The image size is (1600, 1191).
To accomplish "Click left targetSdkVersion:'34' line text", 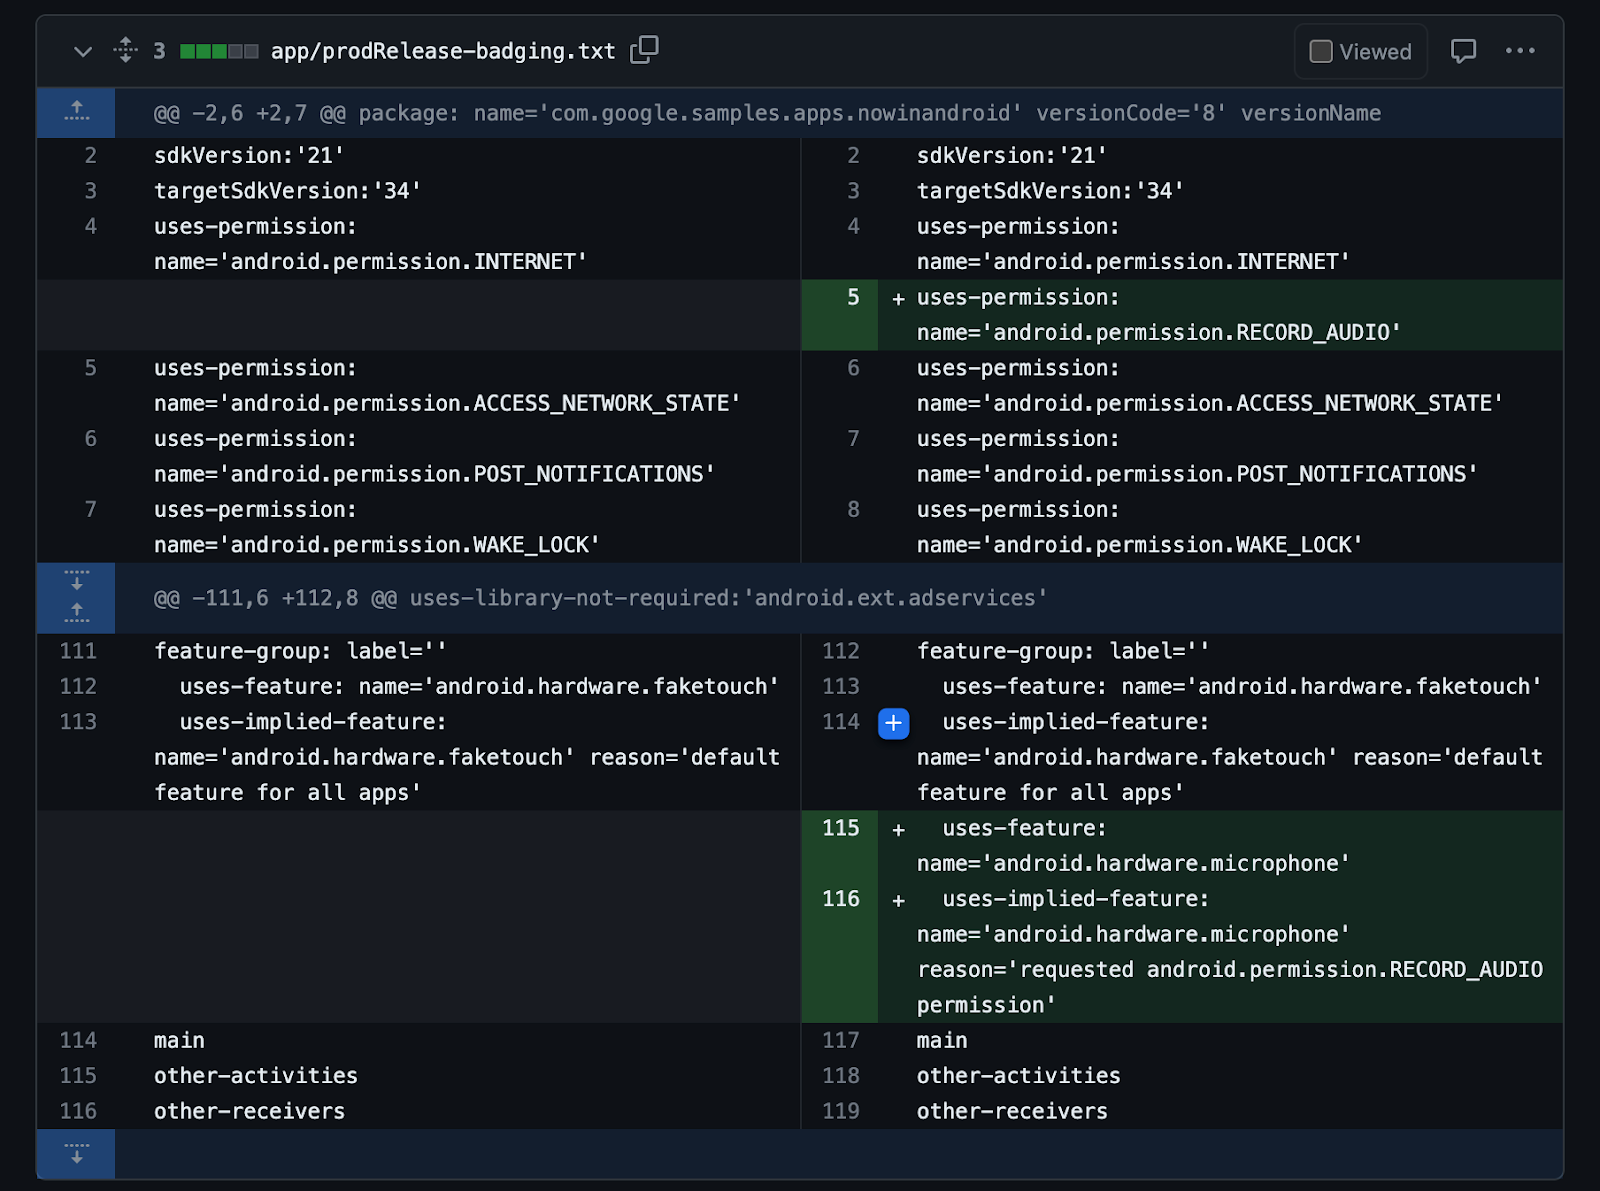I will click(288, 190).
